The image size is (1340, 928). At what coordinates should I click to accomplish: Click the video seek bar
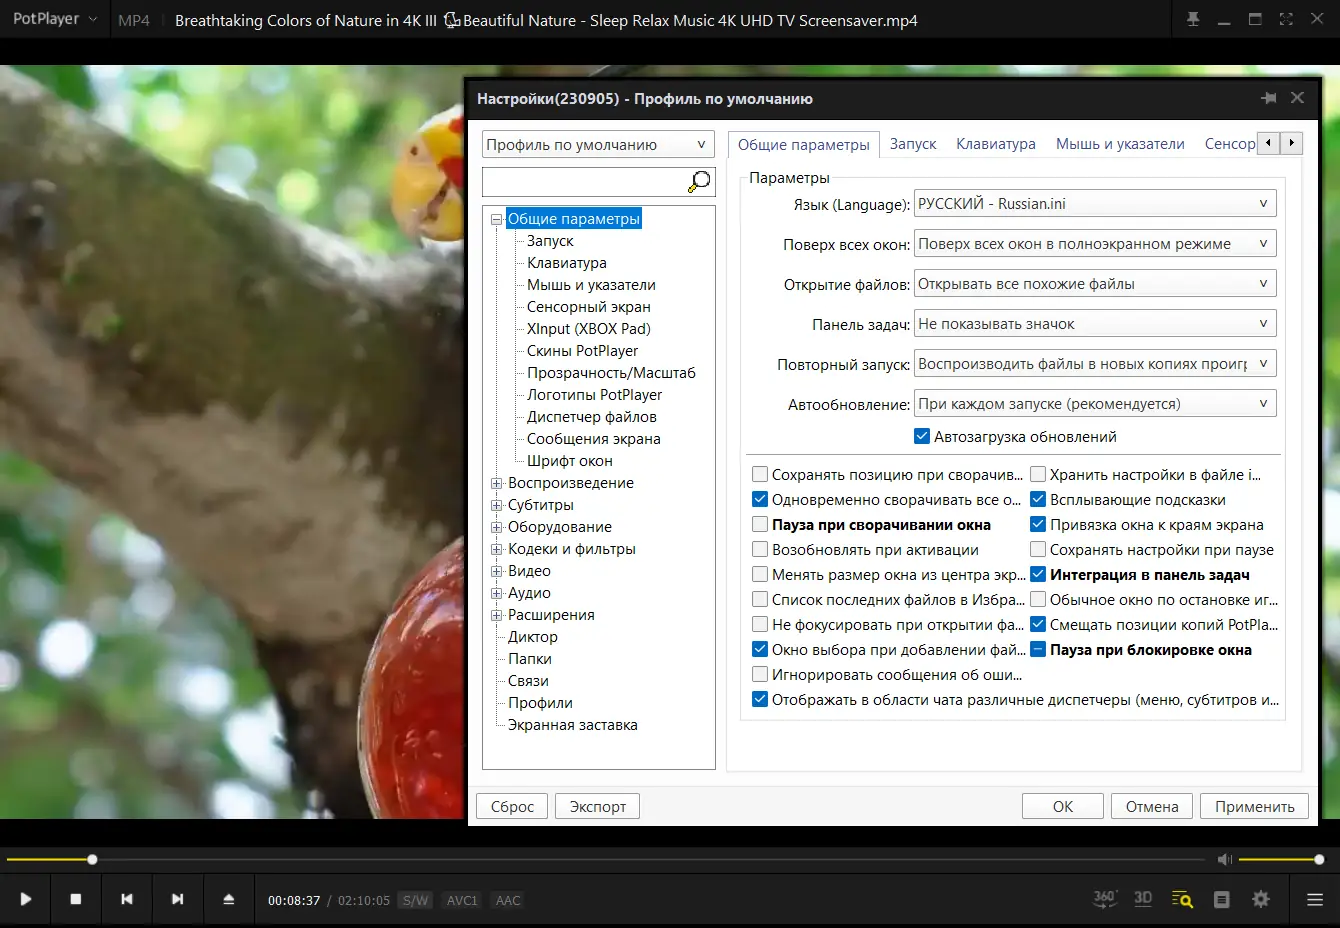click(x=605, y=859)
